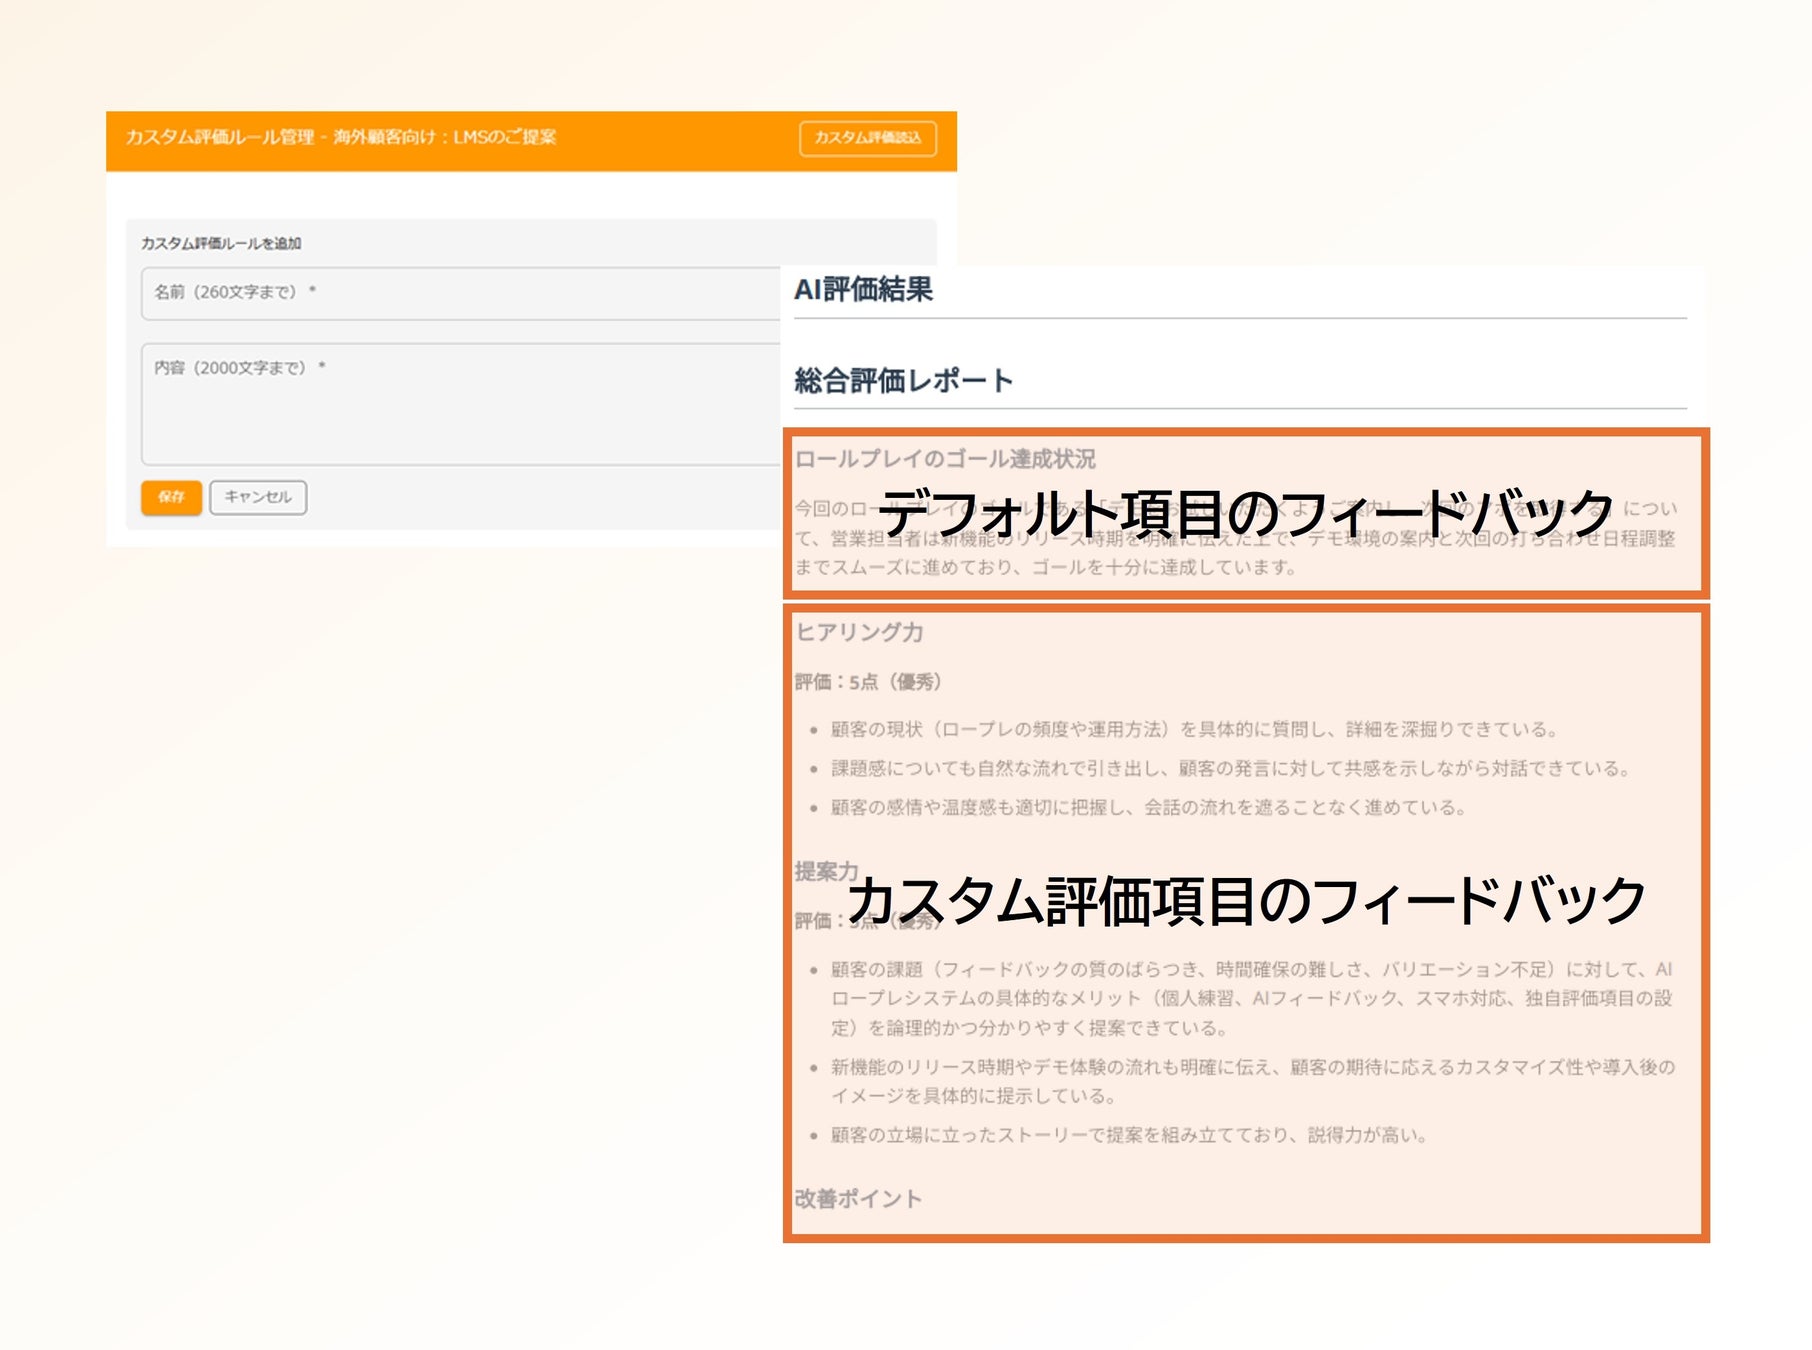Click the ロールプレイのゴール達成状況 section title
This screenshot has width=1812, height=1350.
point(945,459)
